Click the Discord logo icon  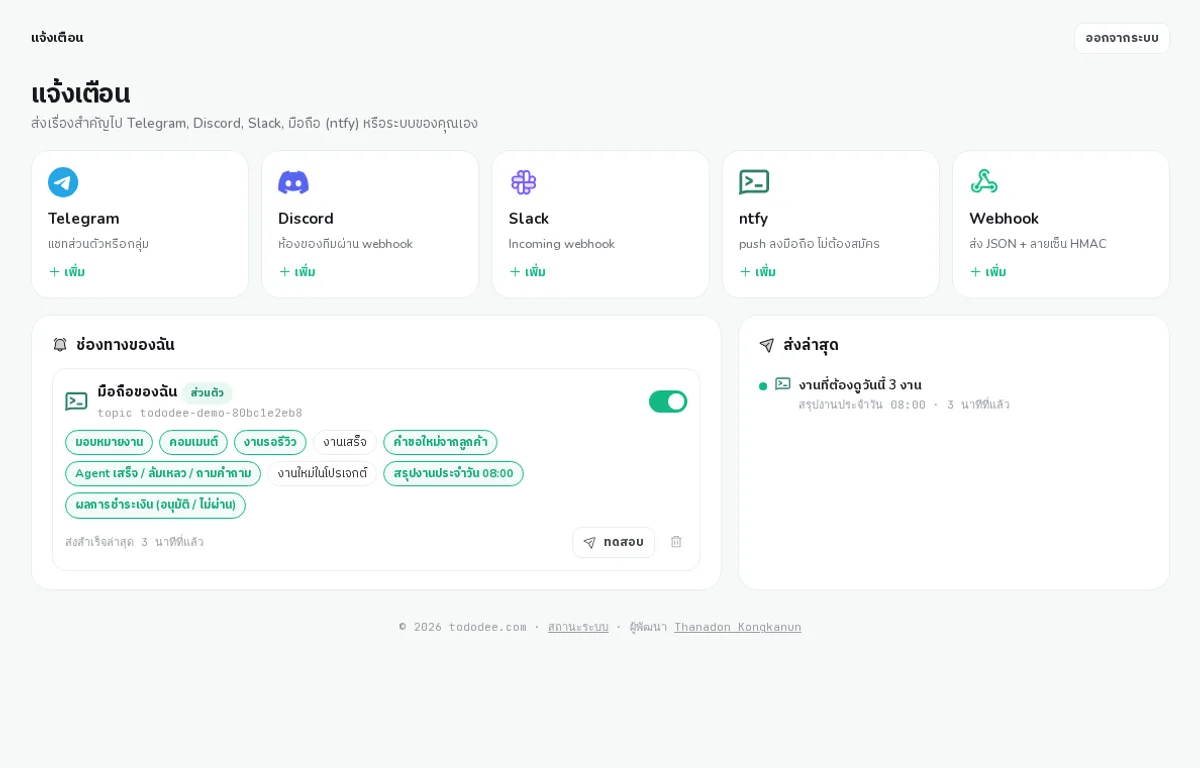click(293, 182)
